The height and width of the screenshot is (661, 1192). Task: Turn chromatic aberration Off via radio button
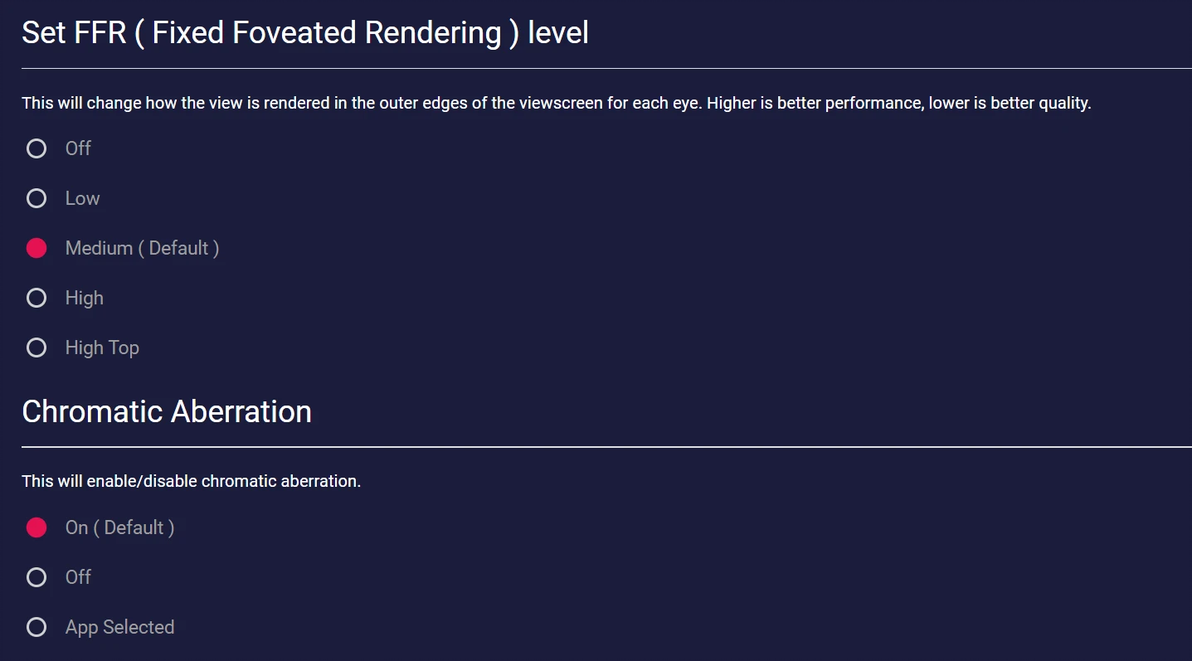click(37, 578)
